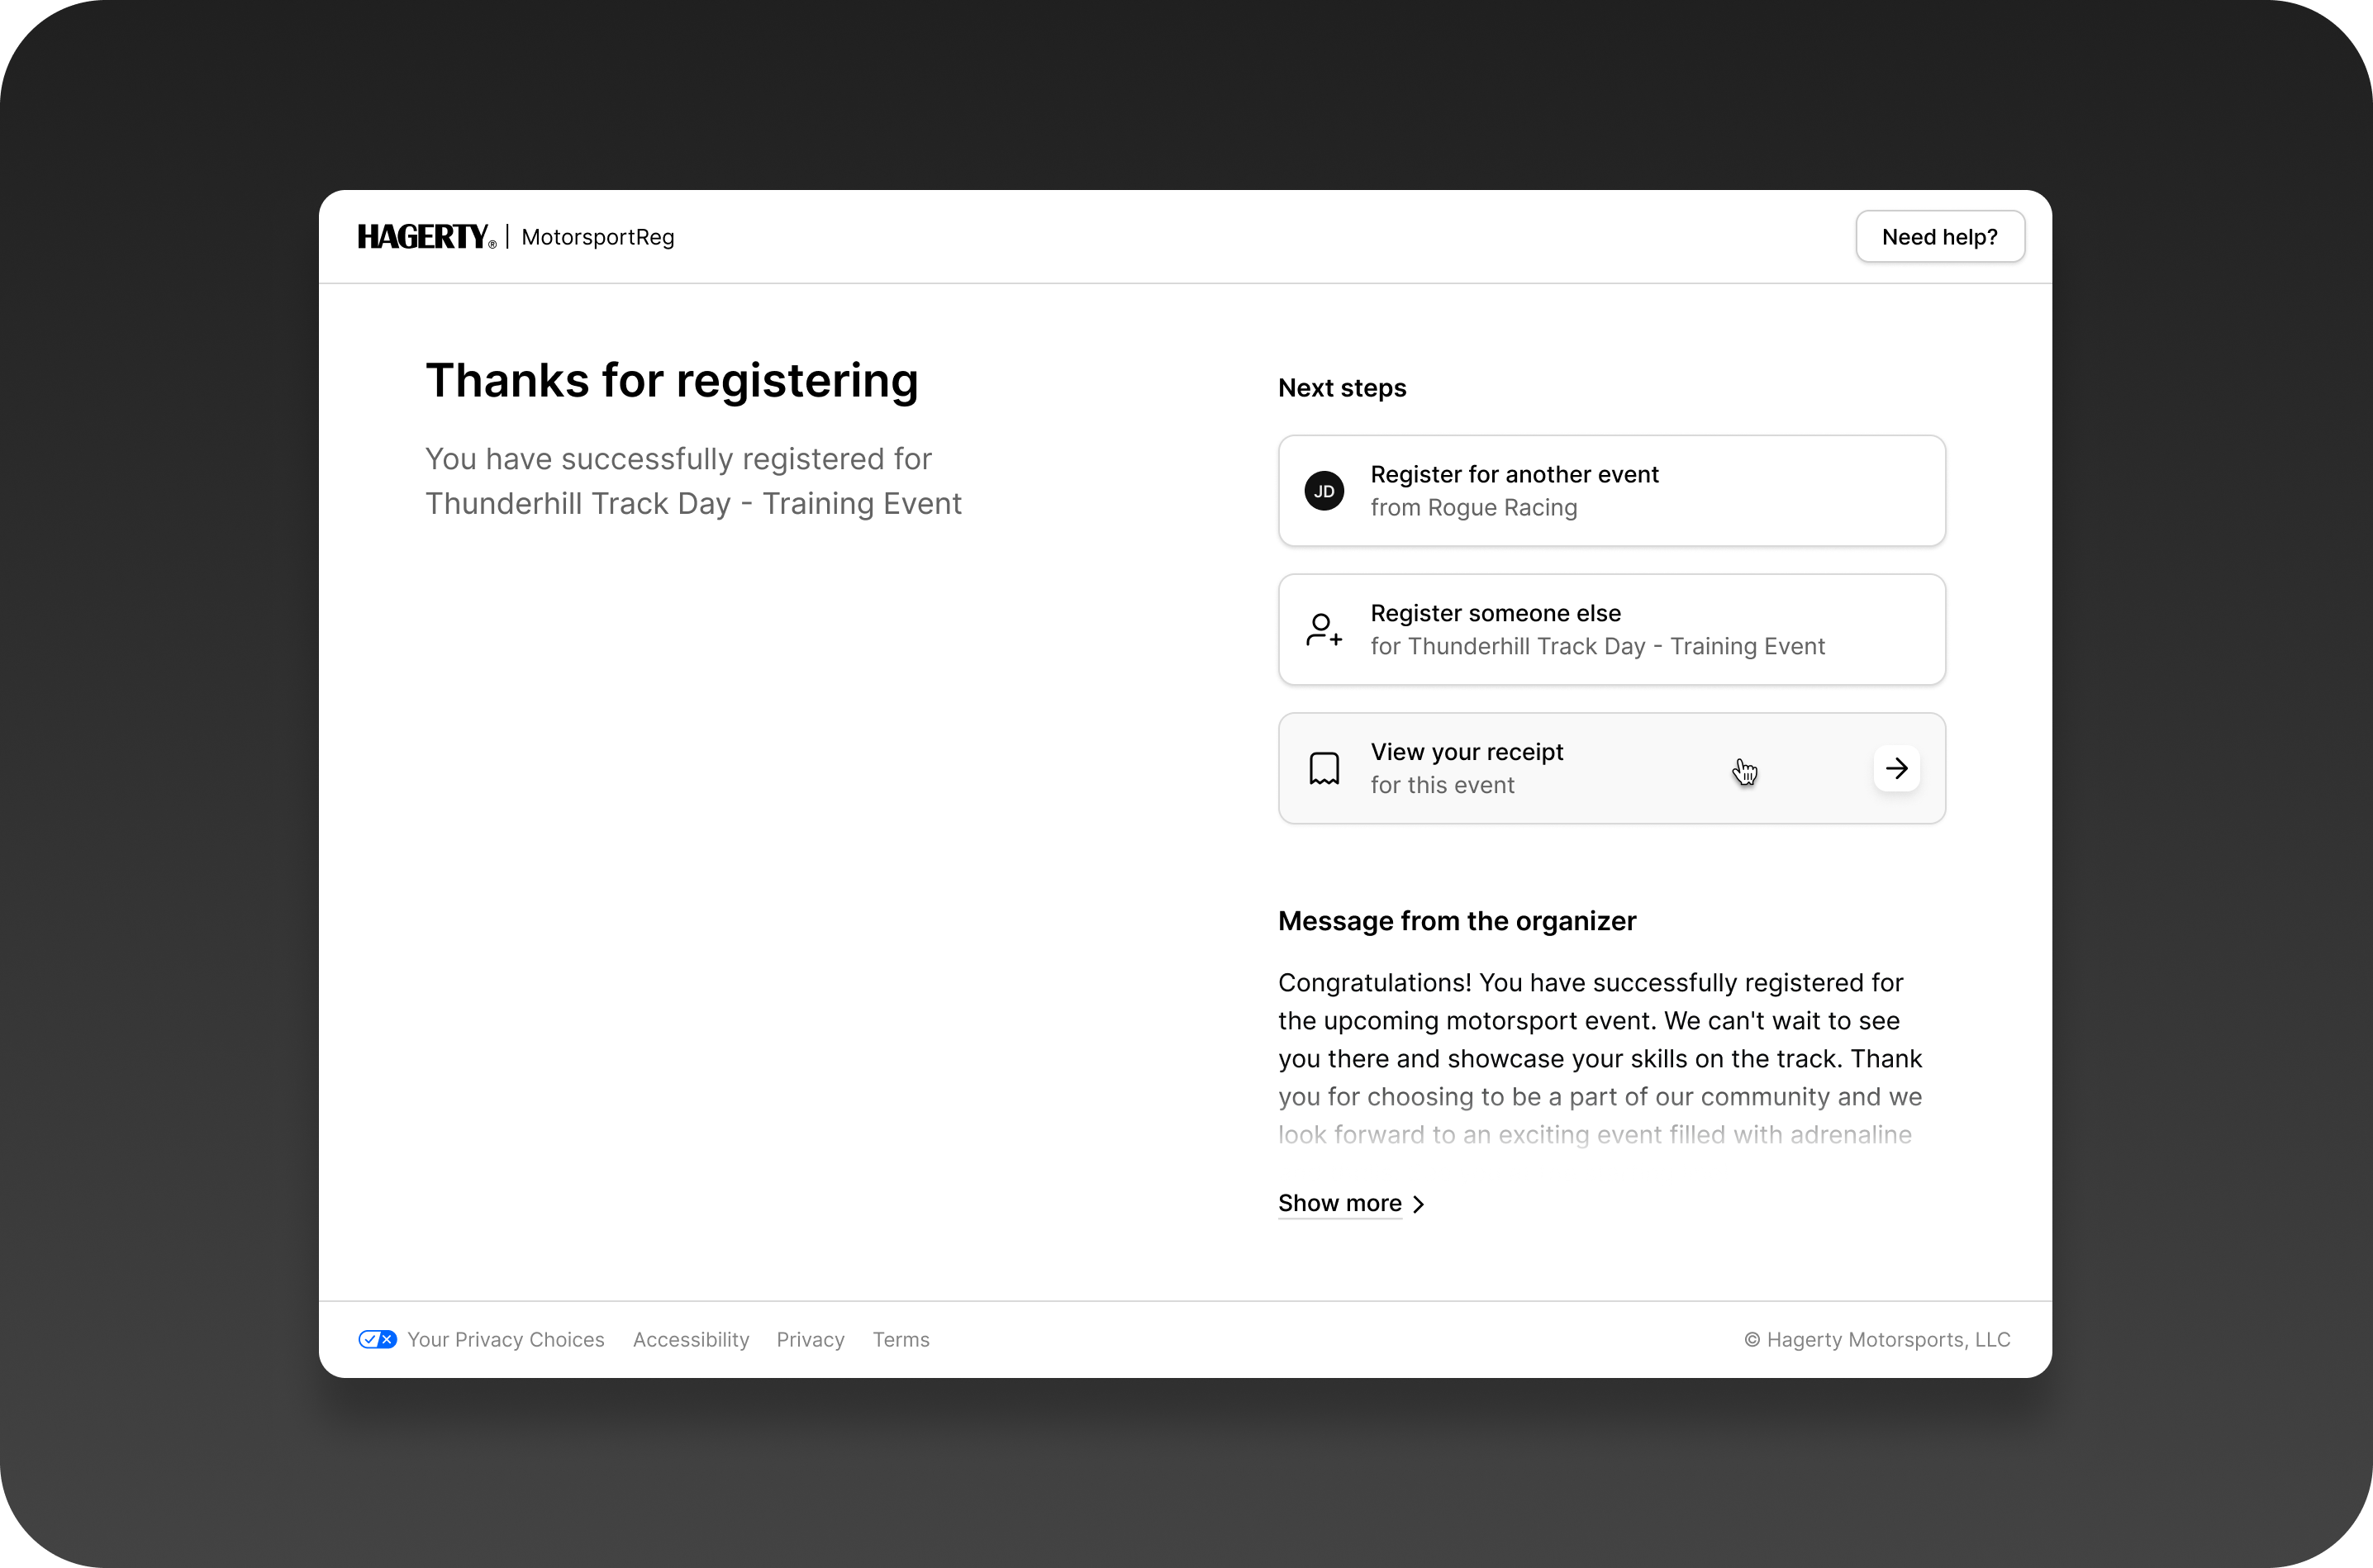2373x1568 pixels.
Task: Click the arrow on Register for another event
Action: click(1895, 490)
